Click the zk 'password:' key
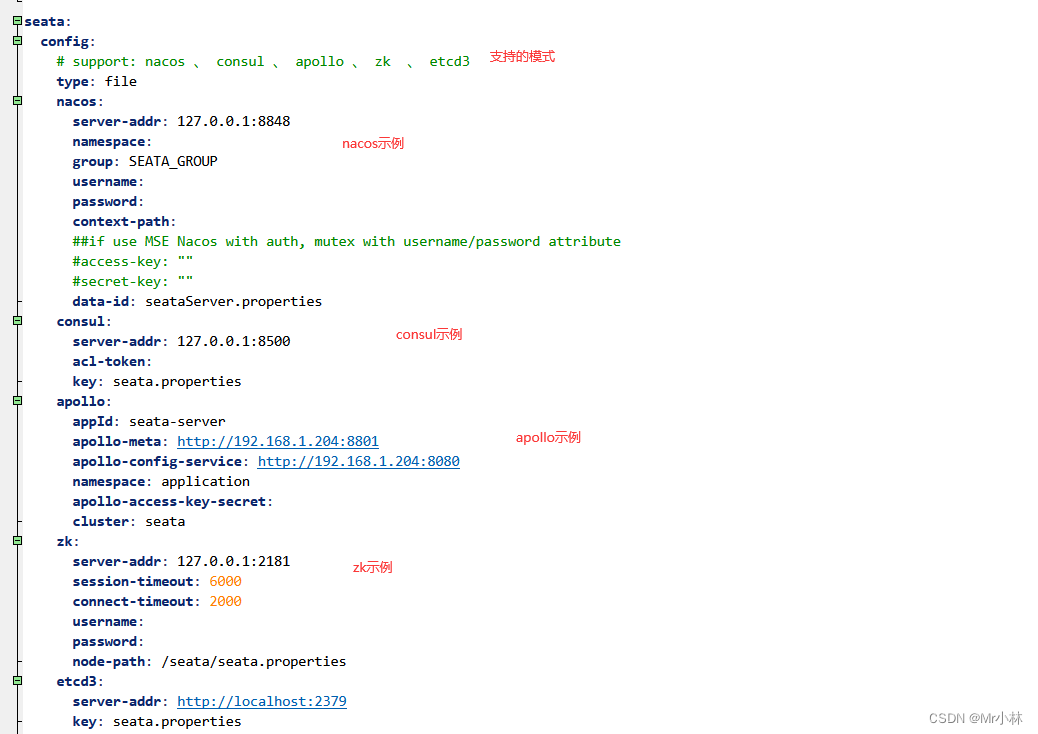1038x734 pixels. (108, 641)
